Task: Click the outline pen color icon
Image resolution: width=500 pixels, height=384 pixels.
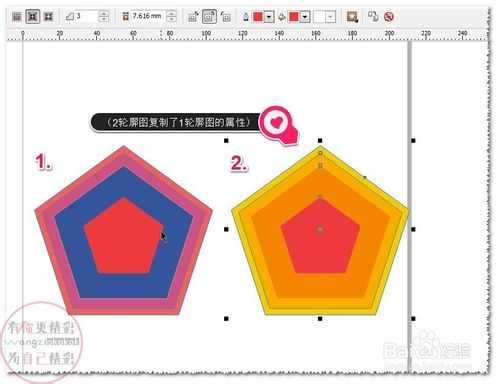Action: [246, 16]
